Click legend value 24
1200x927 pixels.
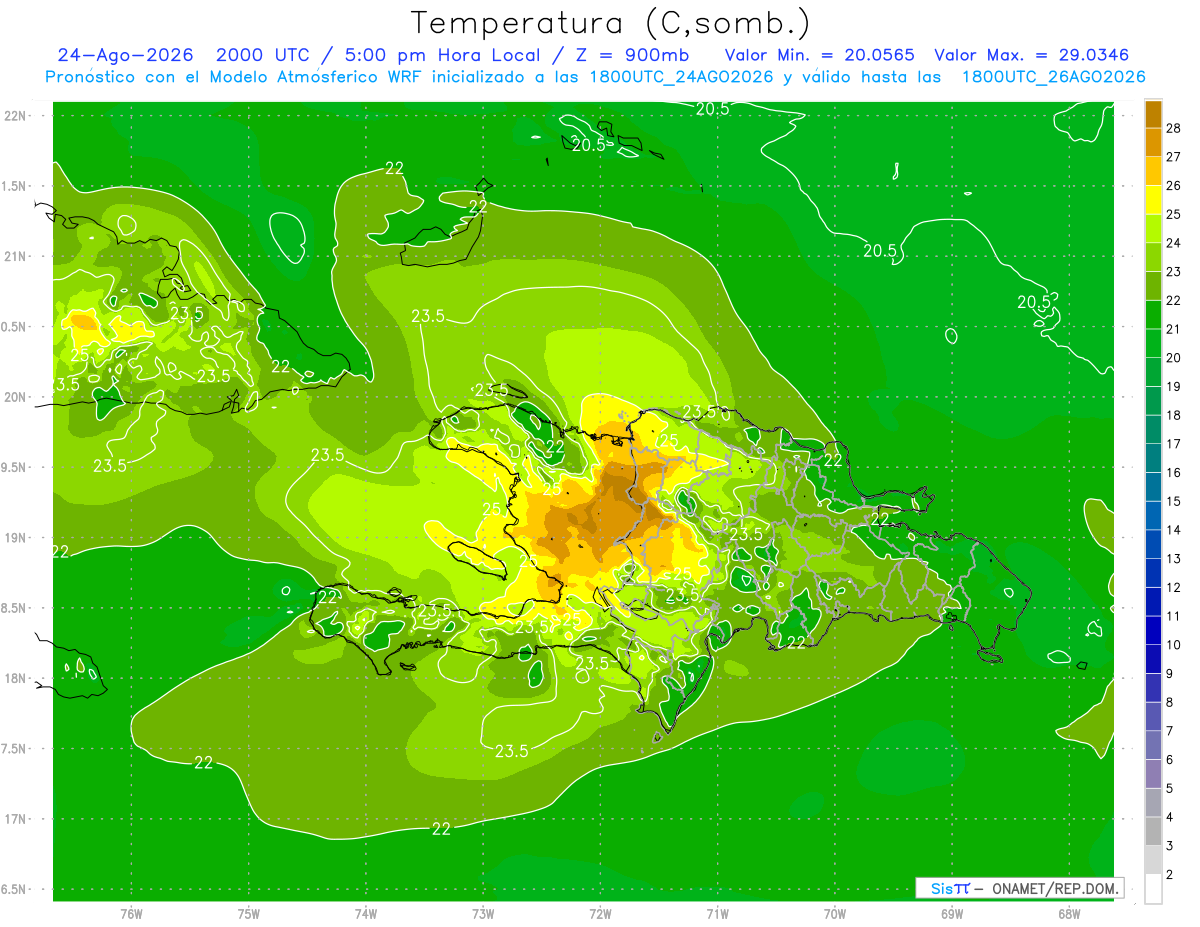(1174, 243)
